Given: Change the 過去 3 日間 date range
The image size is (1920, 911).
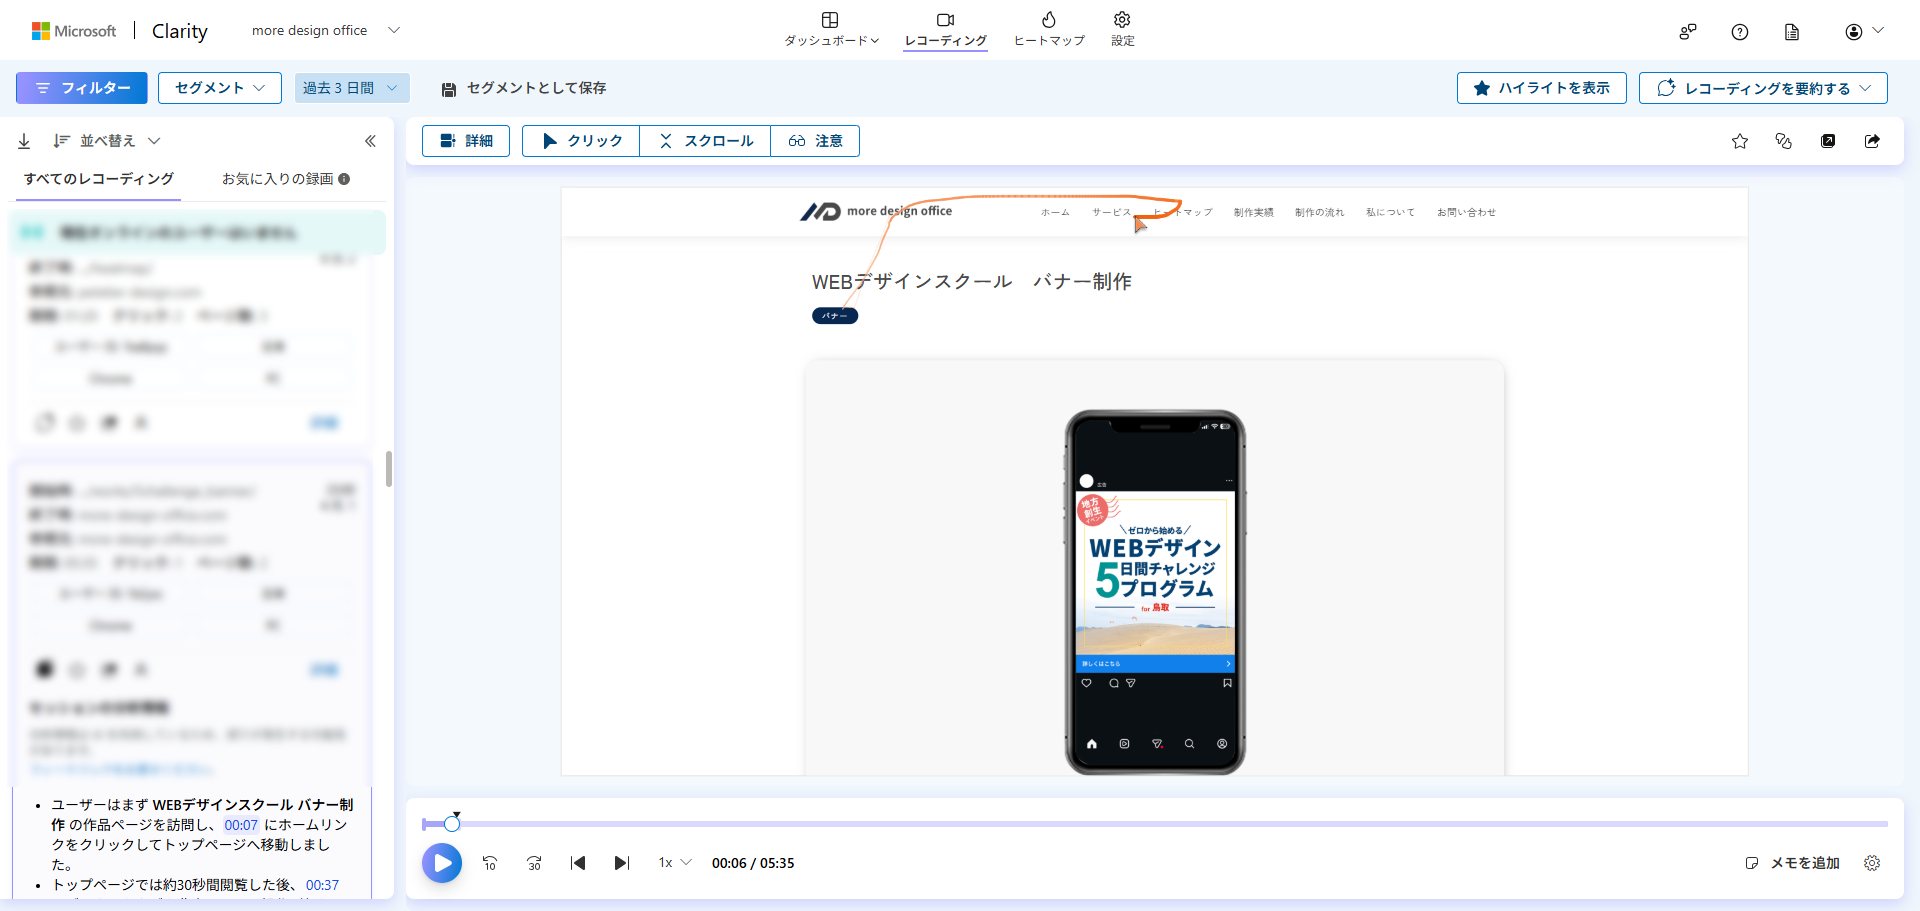Looking at the screenshot, I should [x=352, y=88].
